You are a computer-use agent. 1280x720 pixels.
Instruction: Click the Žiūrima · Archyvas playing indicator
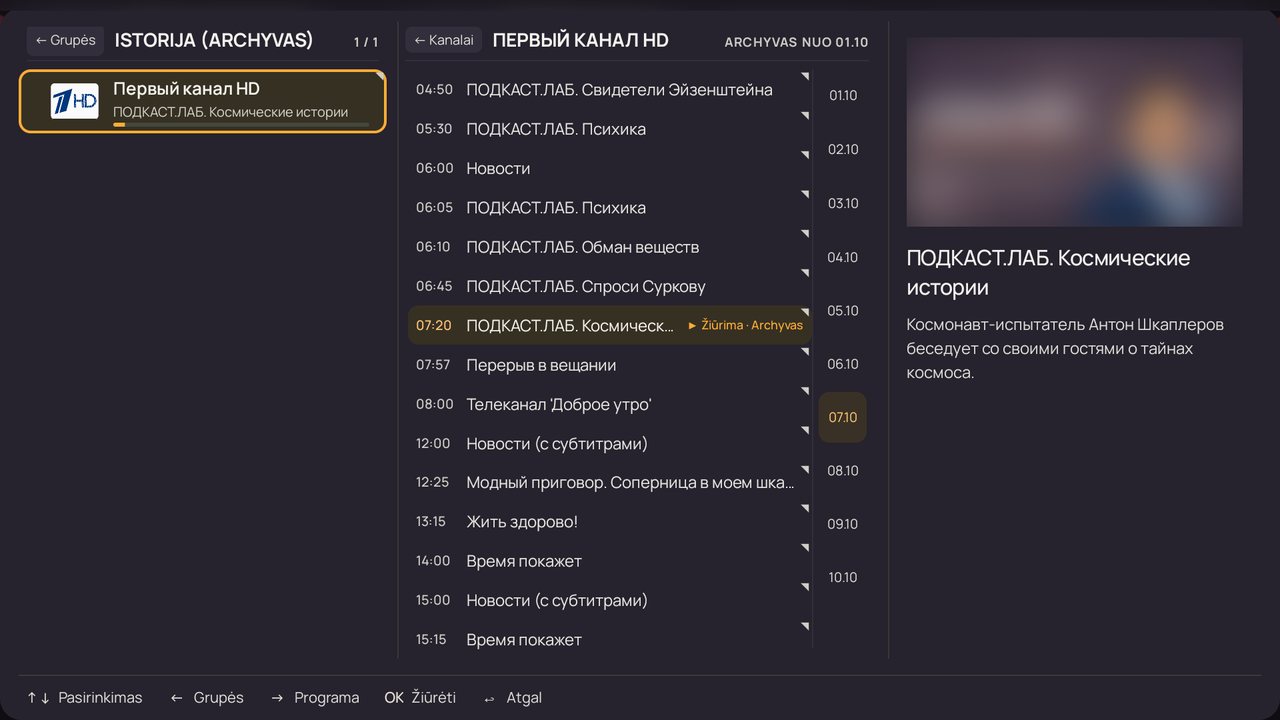[745, 326]
